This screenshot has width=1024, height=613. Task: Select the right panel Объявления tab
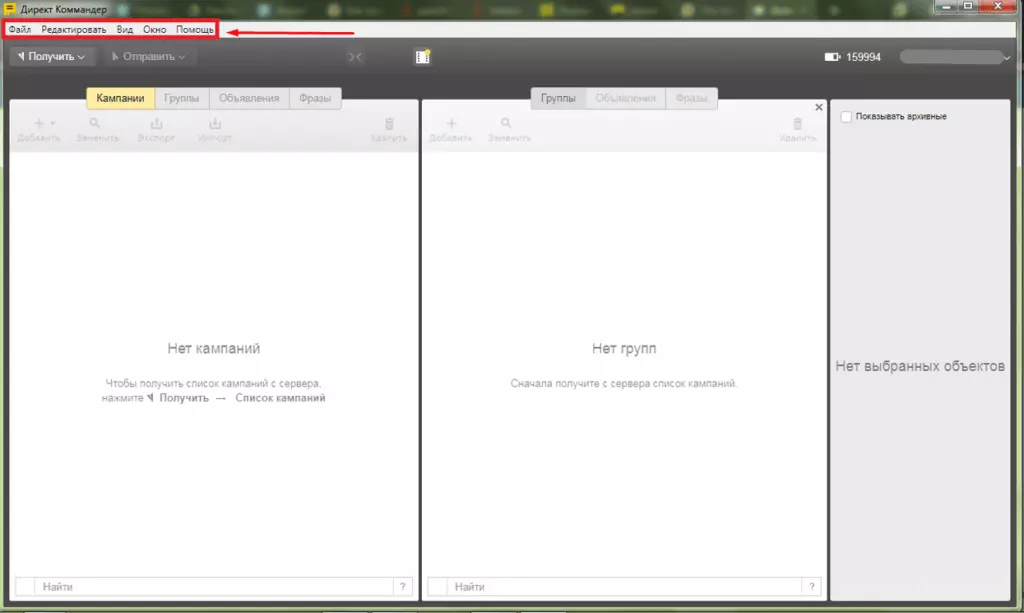coord(626,98)
